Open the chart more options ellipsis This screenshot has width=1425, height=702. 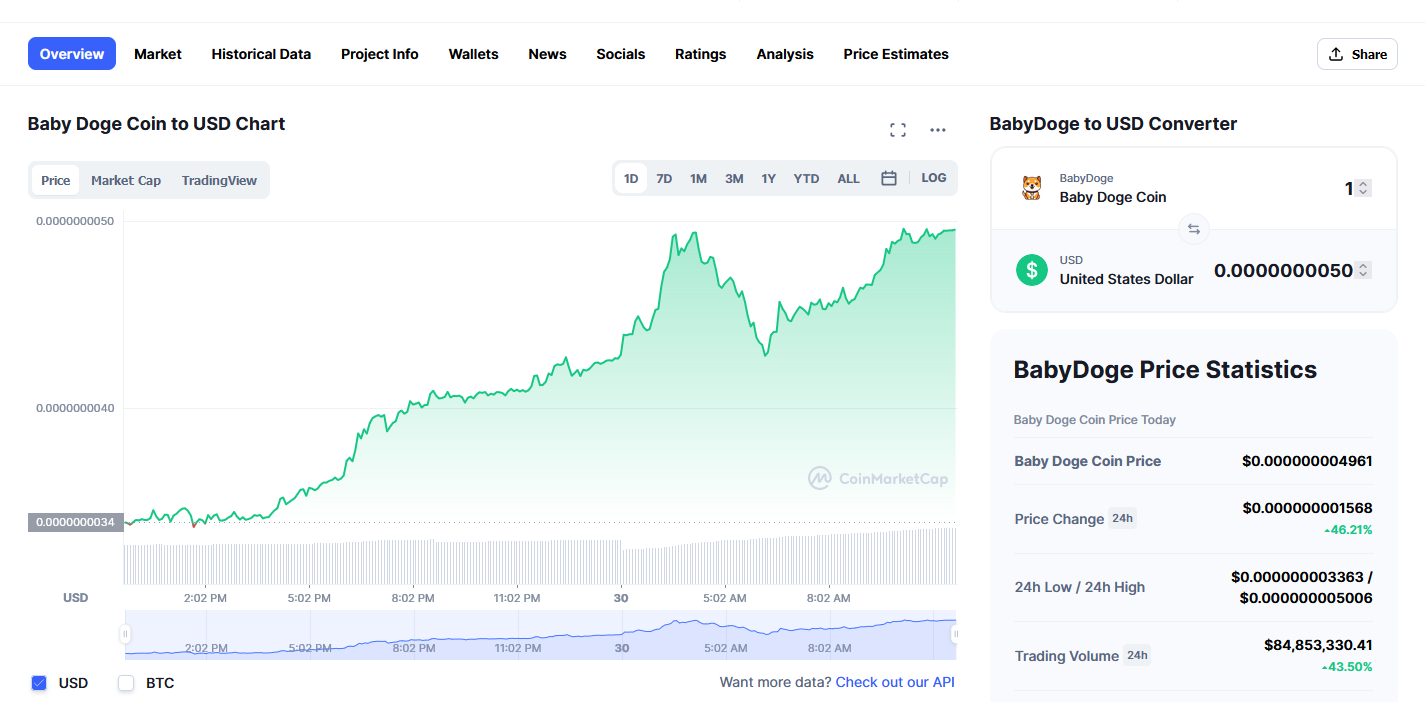coord(938,130)
